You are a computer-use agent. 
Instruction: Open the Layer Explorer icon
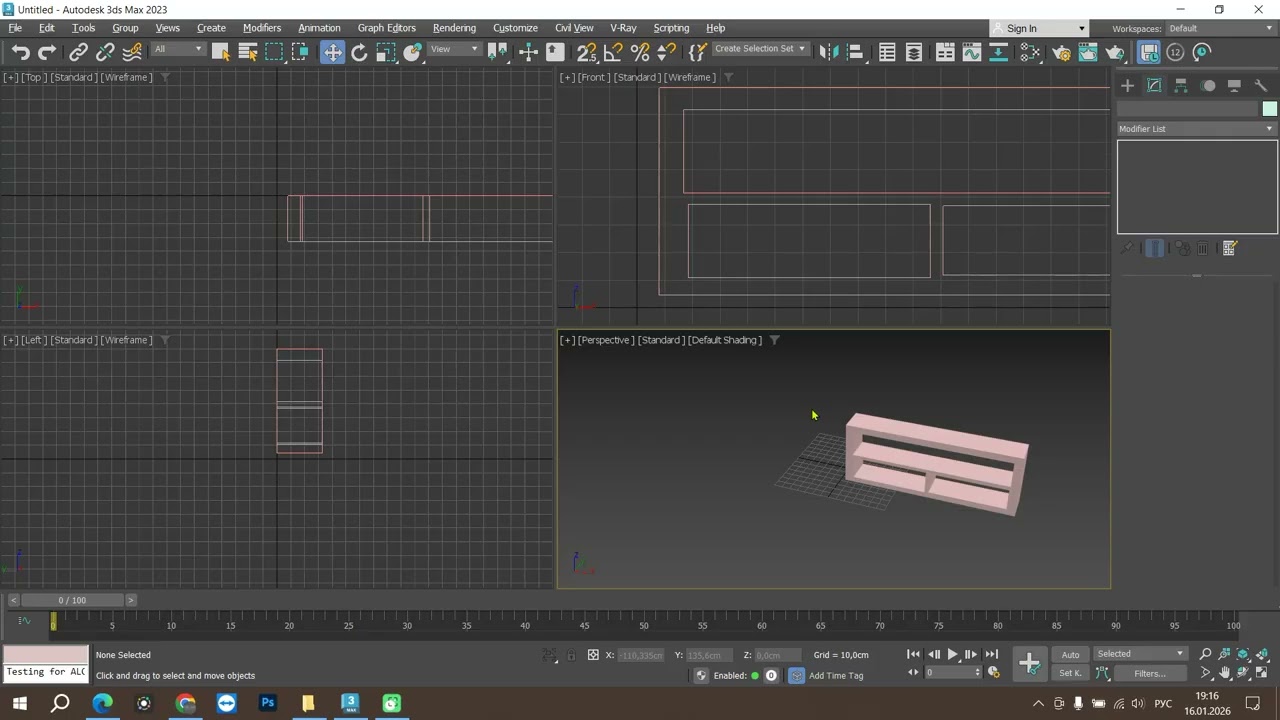coord(914,52)
